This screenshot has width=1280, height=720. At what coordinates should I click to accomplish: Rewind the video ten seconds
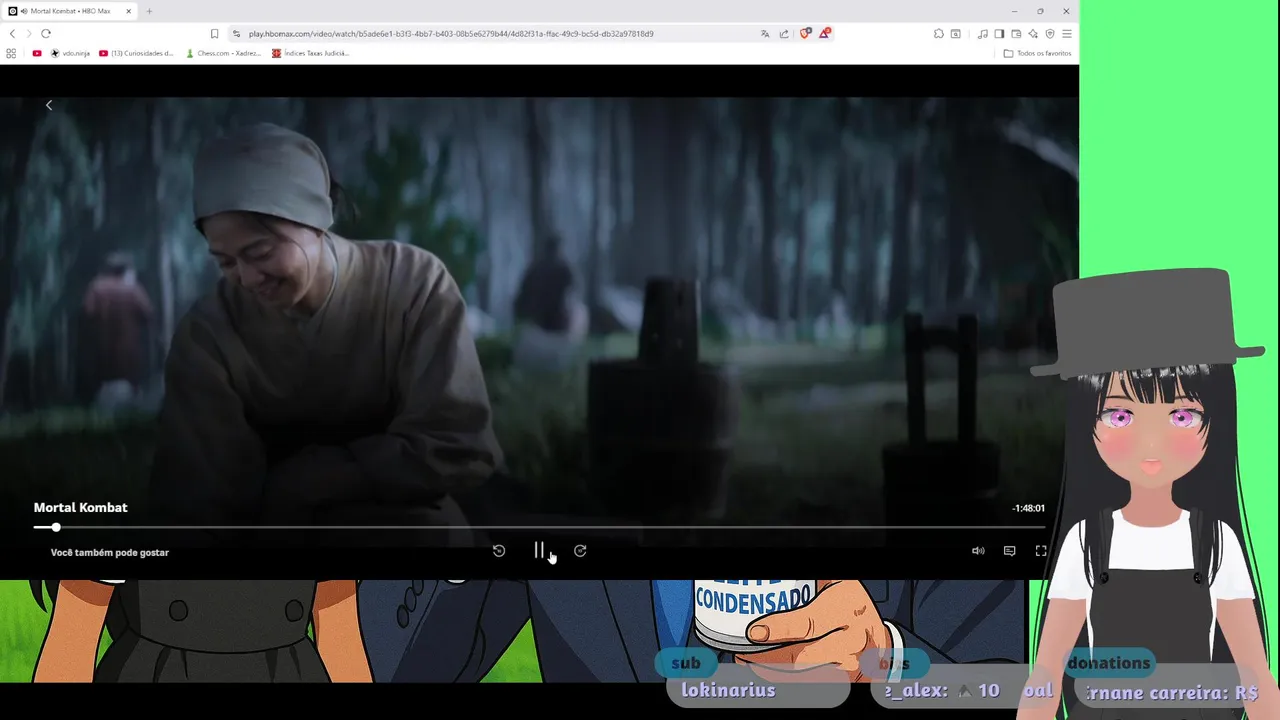[x=499, y=551]
